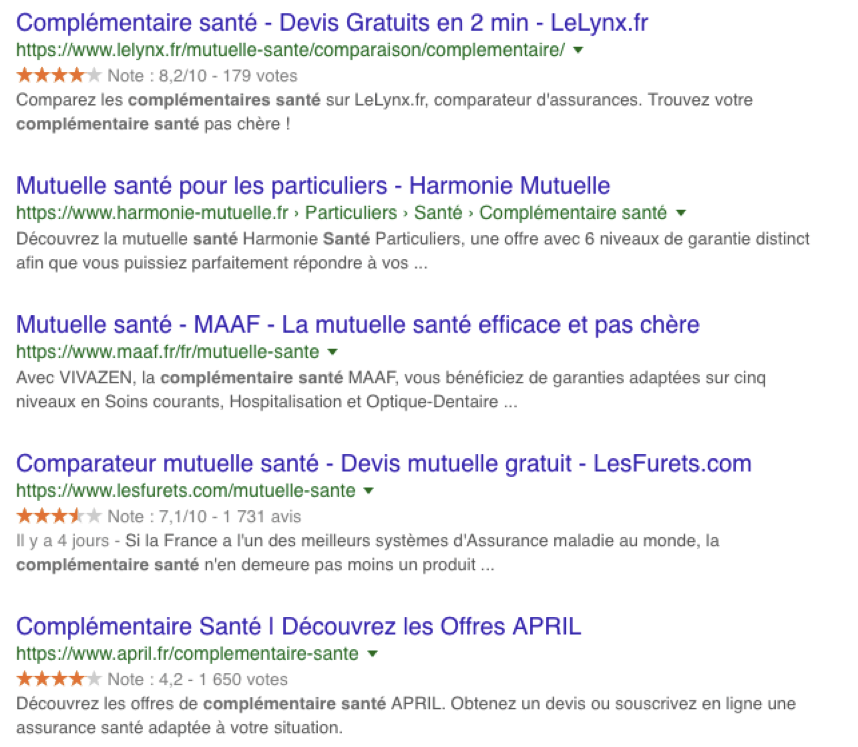
Task: Expand dropdown arrow next to maaf.fr URL
Action: click(x=333, y=352)
